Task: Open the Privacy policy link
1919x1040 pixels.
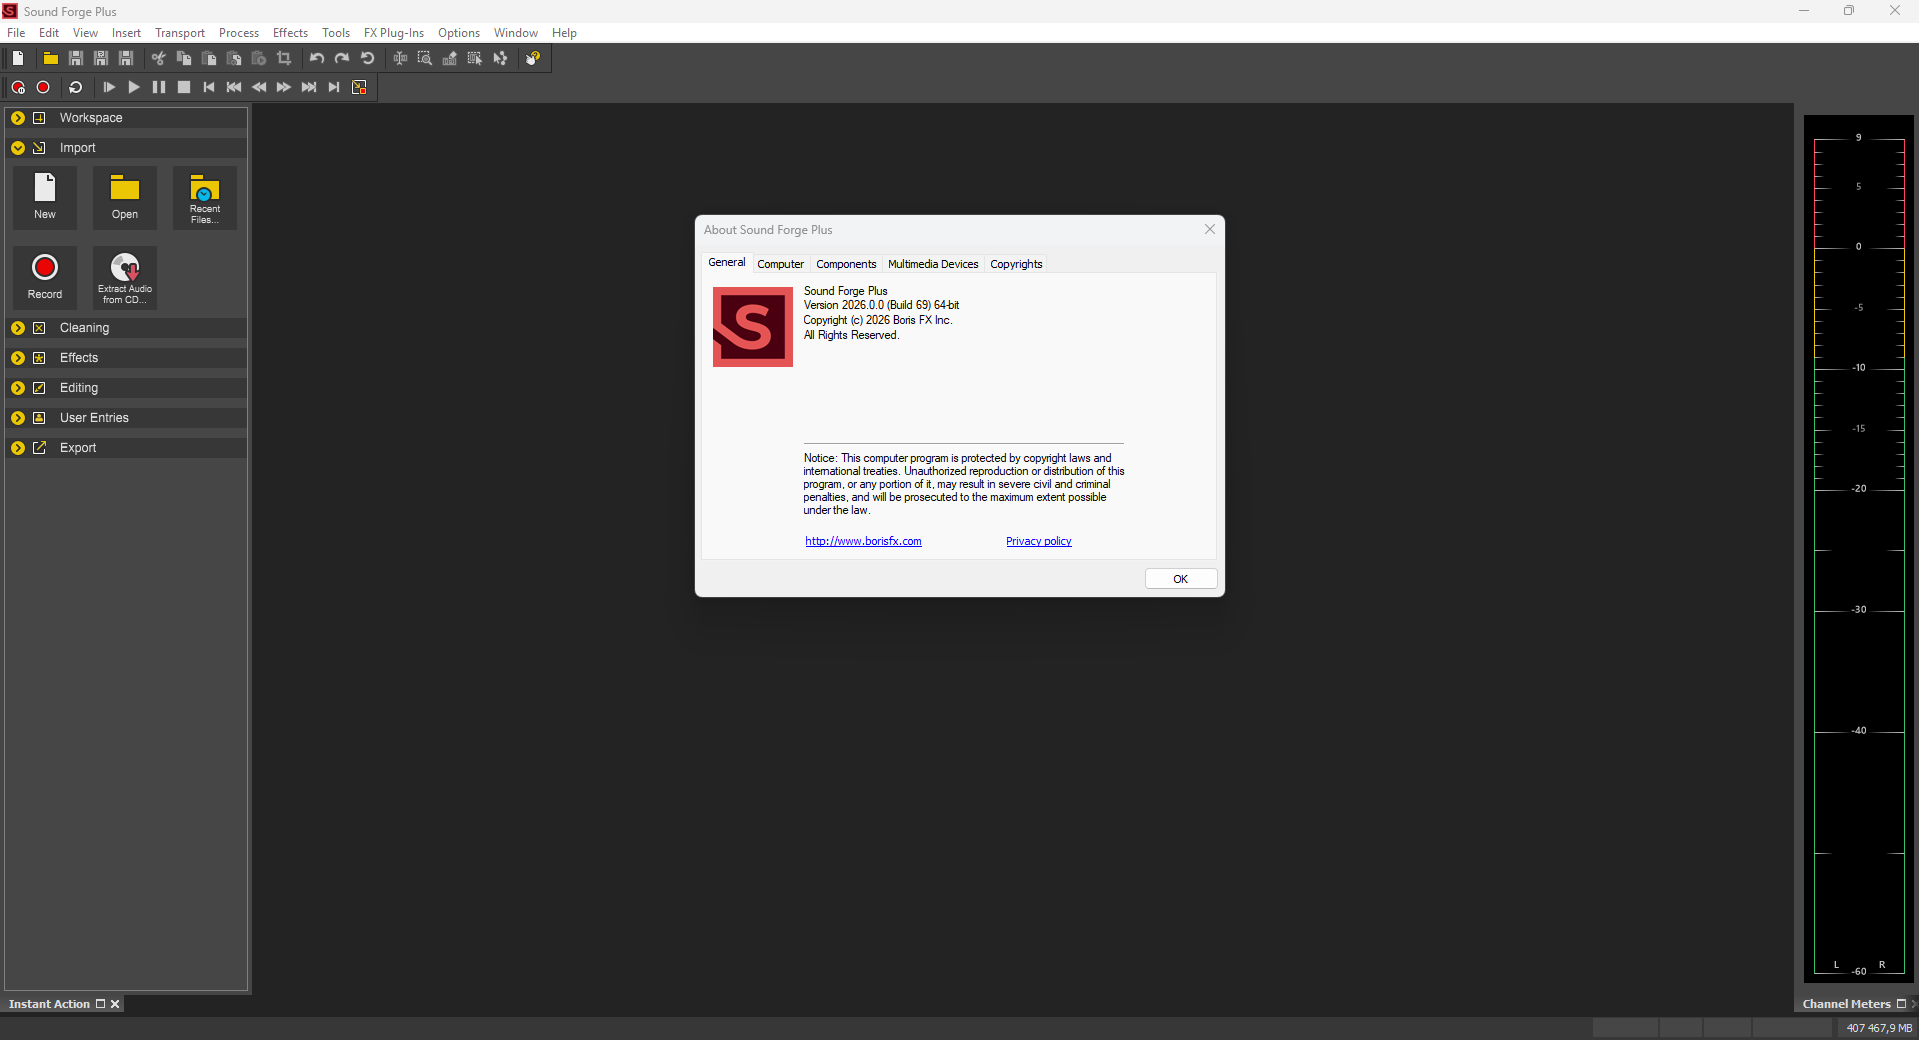Action: (1039, 541)
